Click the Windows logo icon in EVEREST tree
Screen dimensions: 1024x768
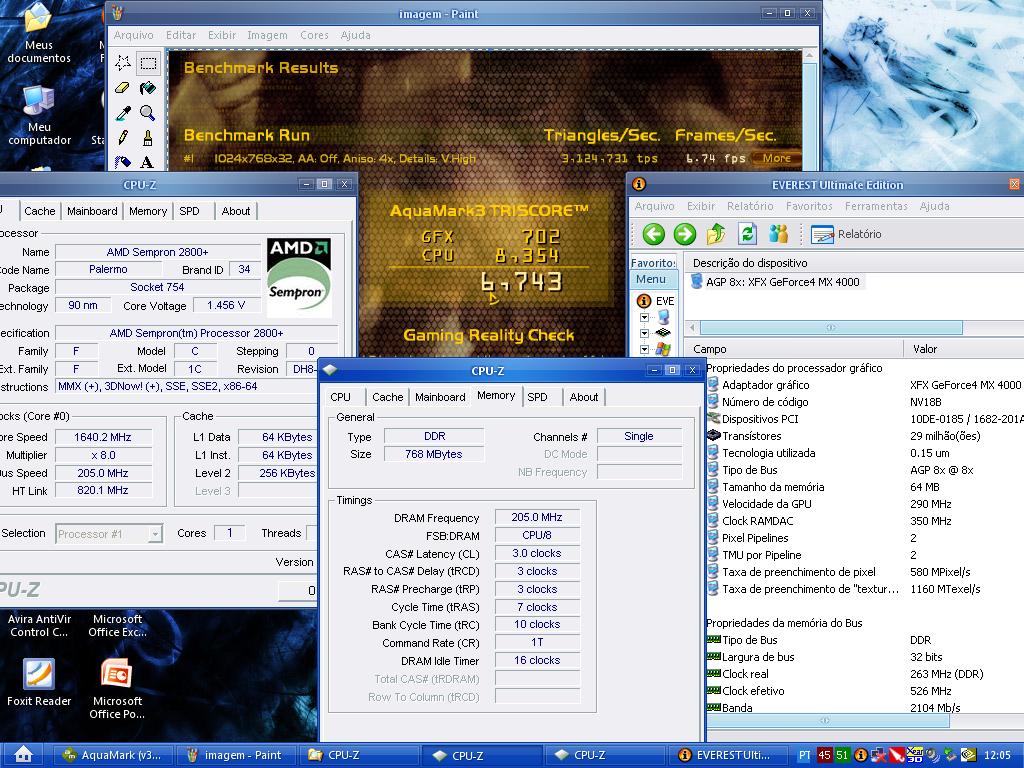point(664,349)
